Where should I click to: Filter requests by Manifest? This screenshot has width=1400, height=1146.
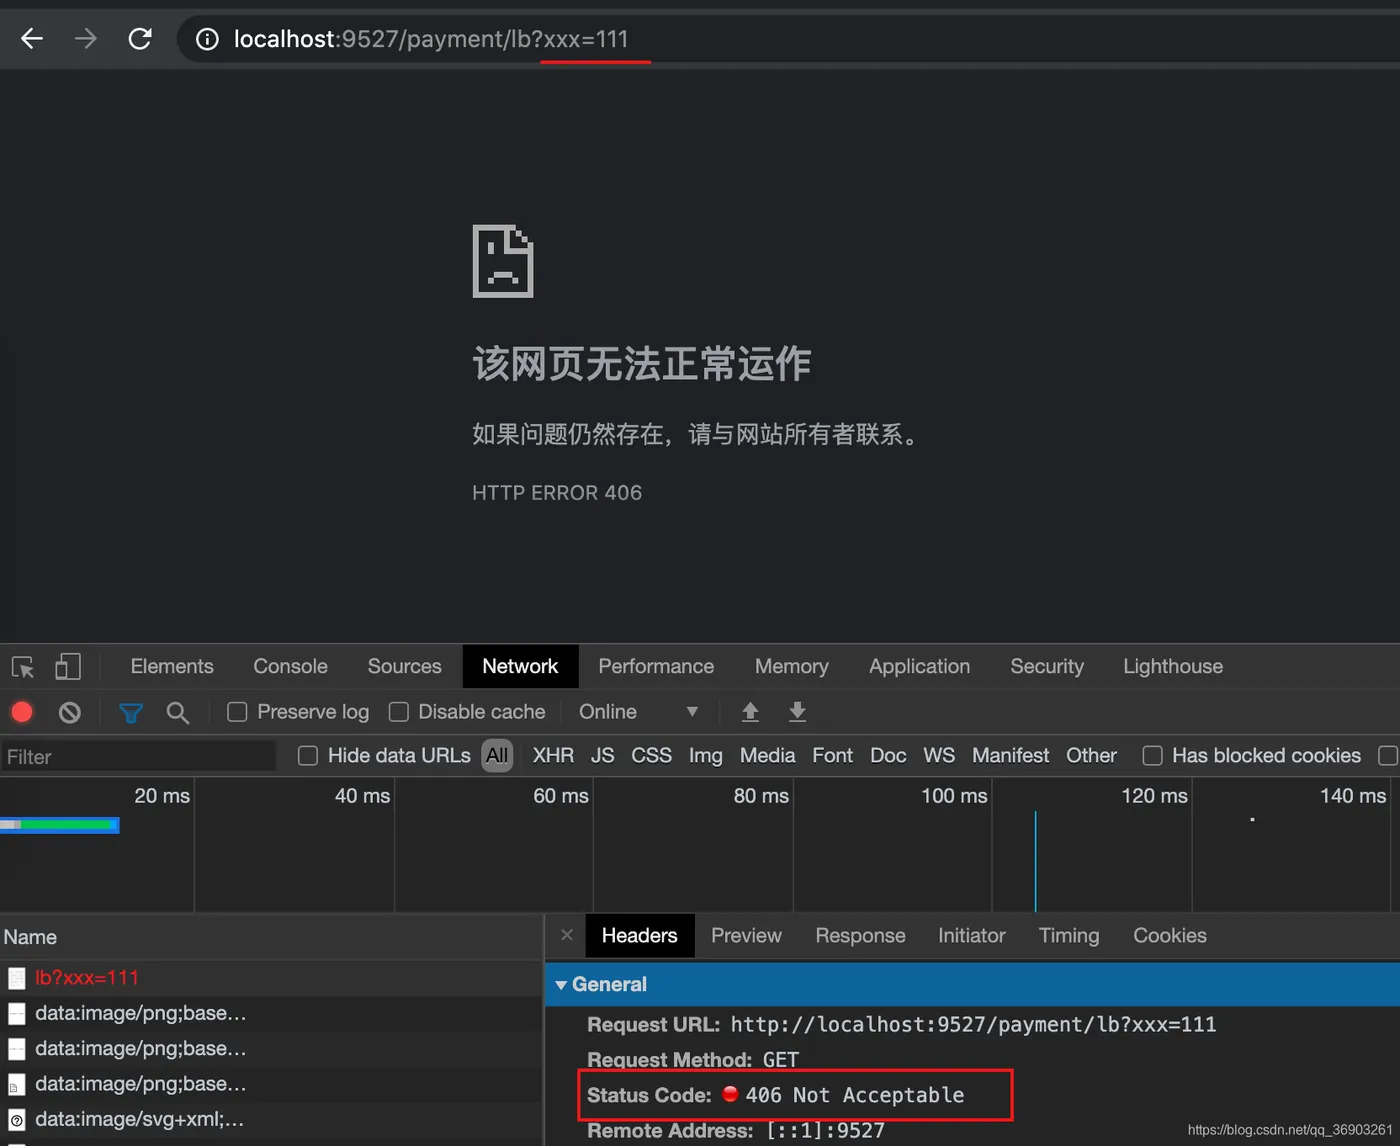coord(1010,756)
